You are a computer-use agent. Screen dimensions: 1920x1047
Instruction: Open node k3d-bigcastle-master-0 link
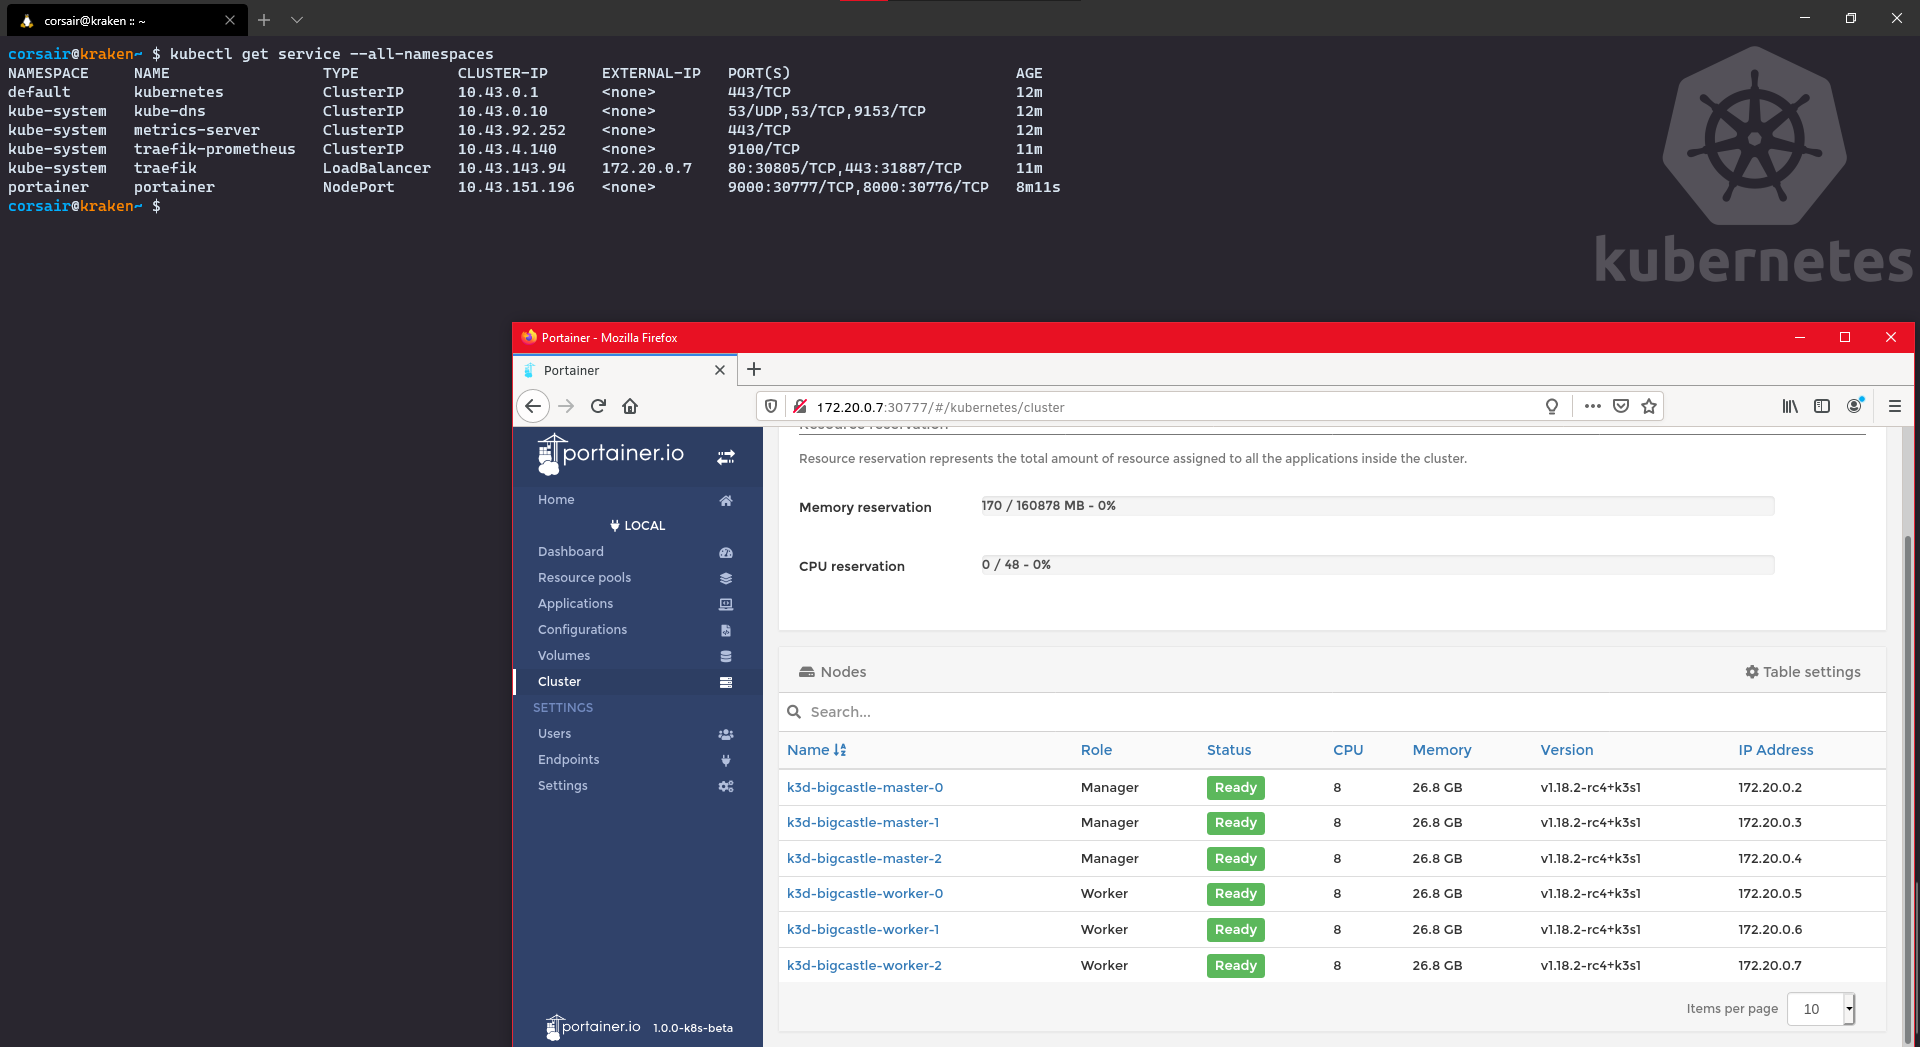pyautogui.click(x=864, y=788)
